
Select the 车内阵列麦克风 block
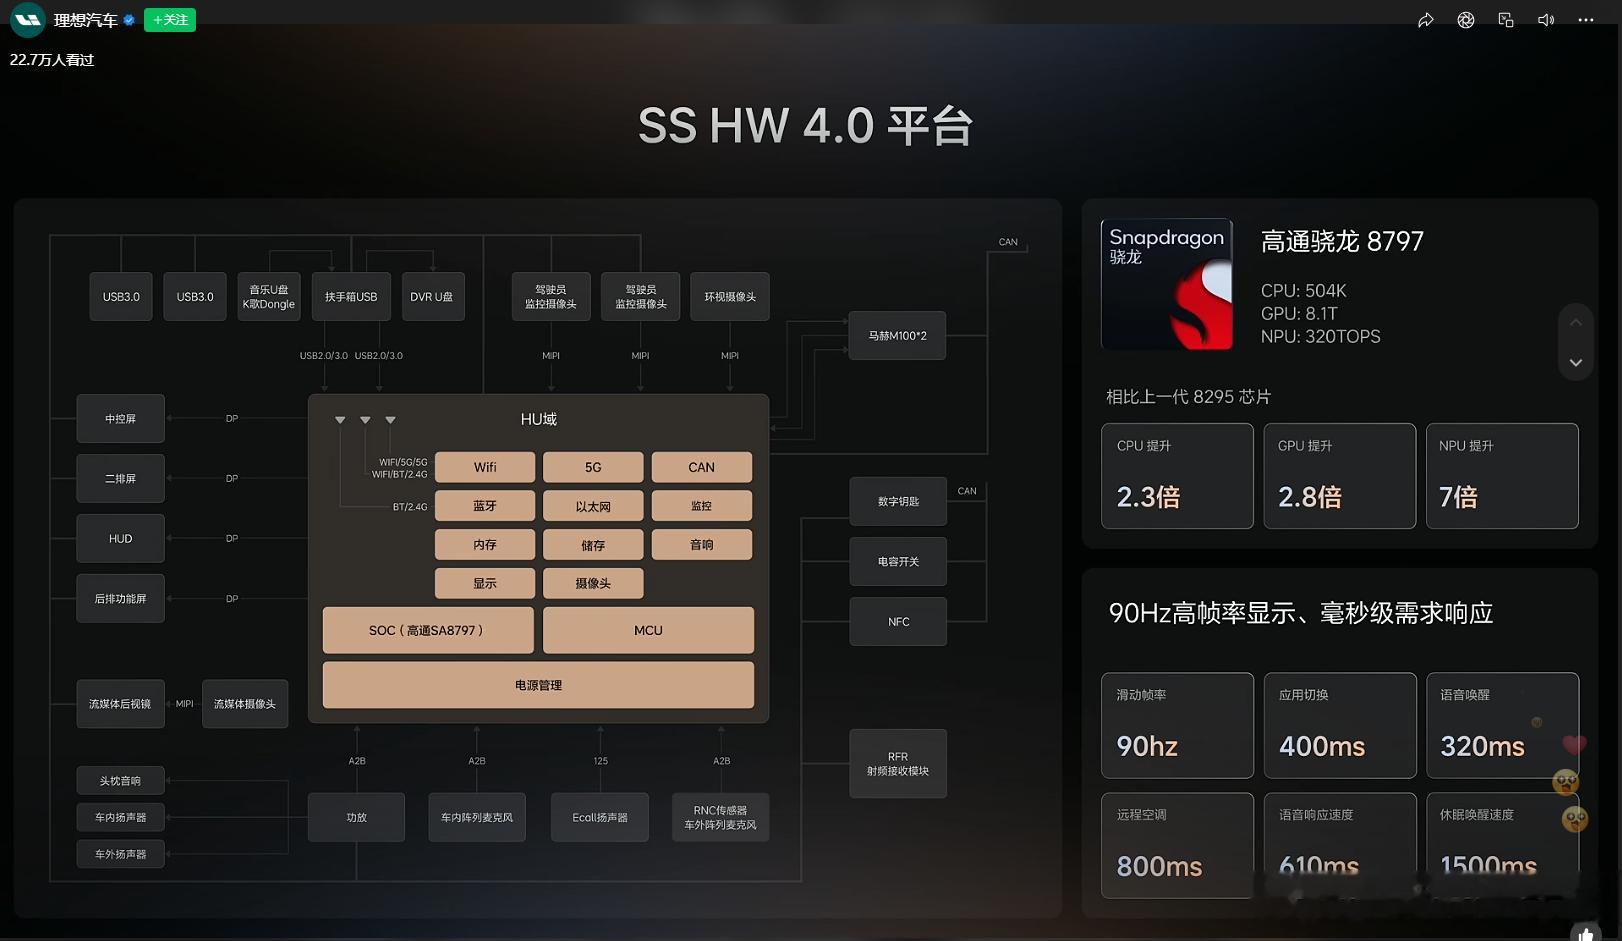[x=477, y=818]
